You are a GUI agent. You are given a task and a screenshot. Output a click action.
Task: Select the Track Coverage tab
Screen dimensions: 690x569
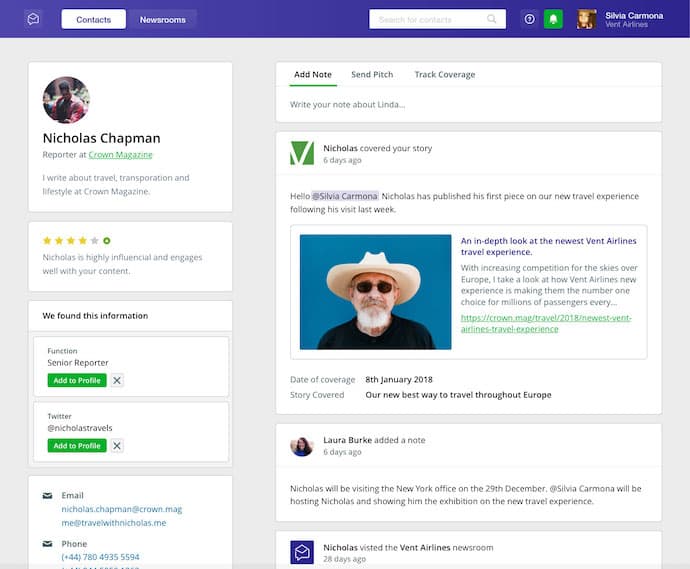[445, 75]
